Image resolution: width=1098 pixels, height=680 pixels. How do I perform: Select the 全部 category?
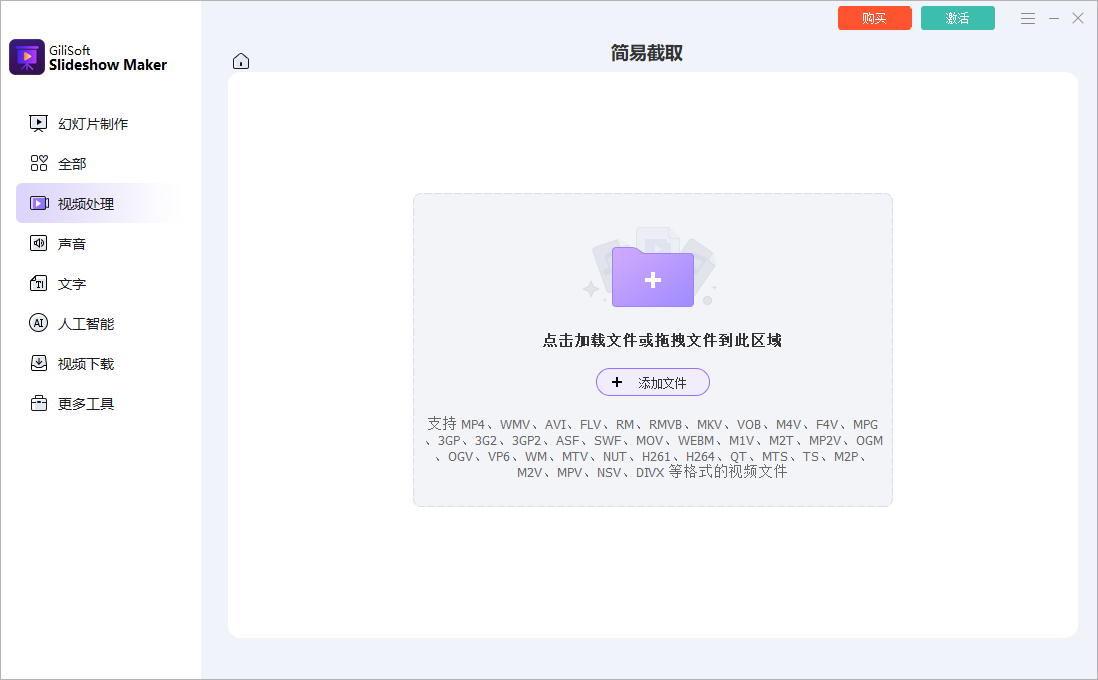click(72, 164)
